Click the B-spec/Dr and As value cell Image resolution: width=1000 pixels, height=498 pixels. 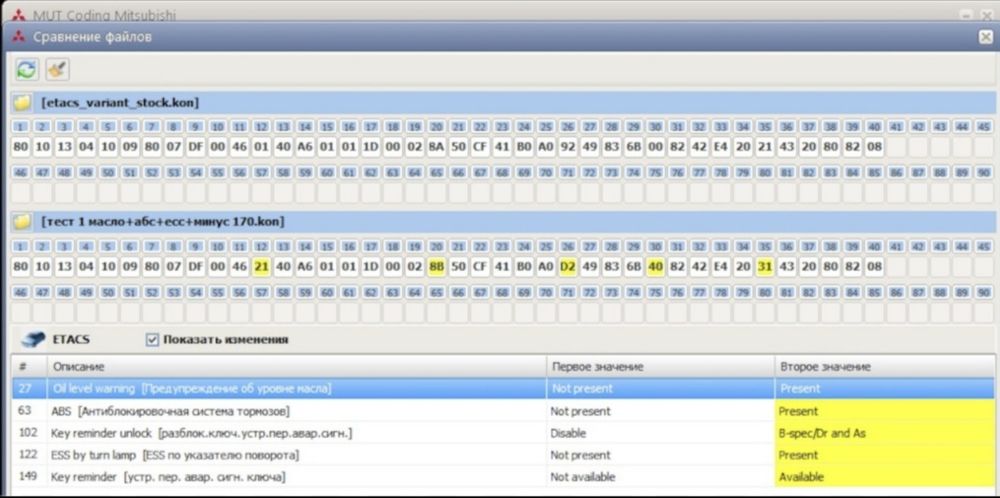(x=885, y=434)
